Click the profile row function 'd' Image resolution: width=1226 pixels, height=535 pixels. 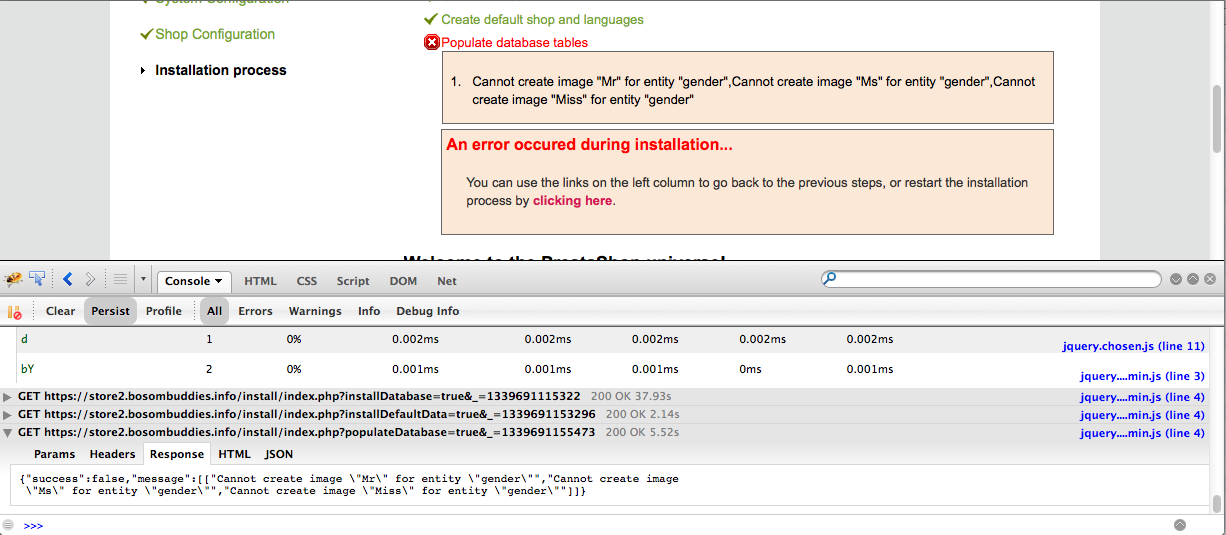(x=24, y=339)
